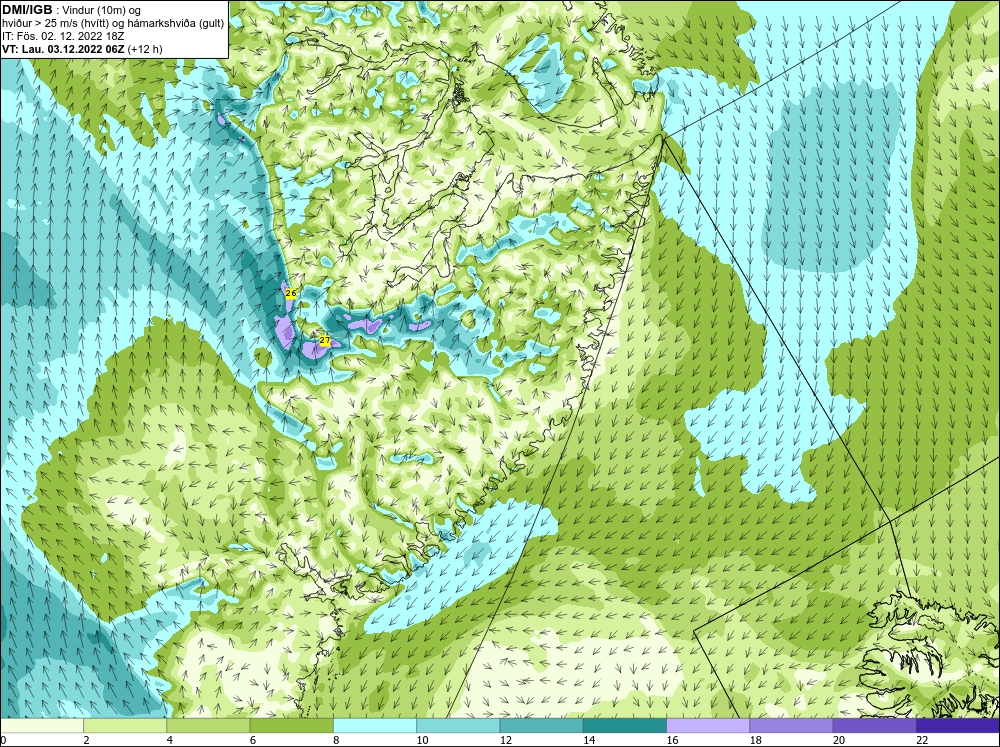Pick the dark indigo swatch above 22 m/s

(x=958, y=725)
